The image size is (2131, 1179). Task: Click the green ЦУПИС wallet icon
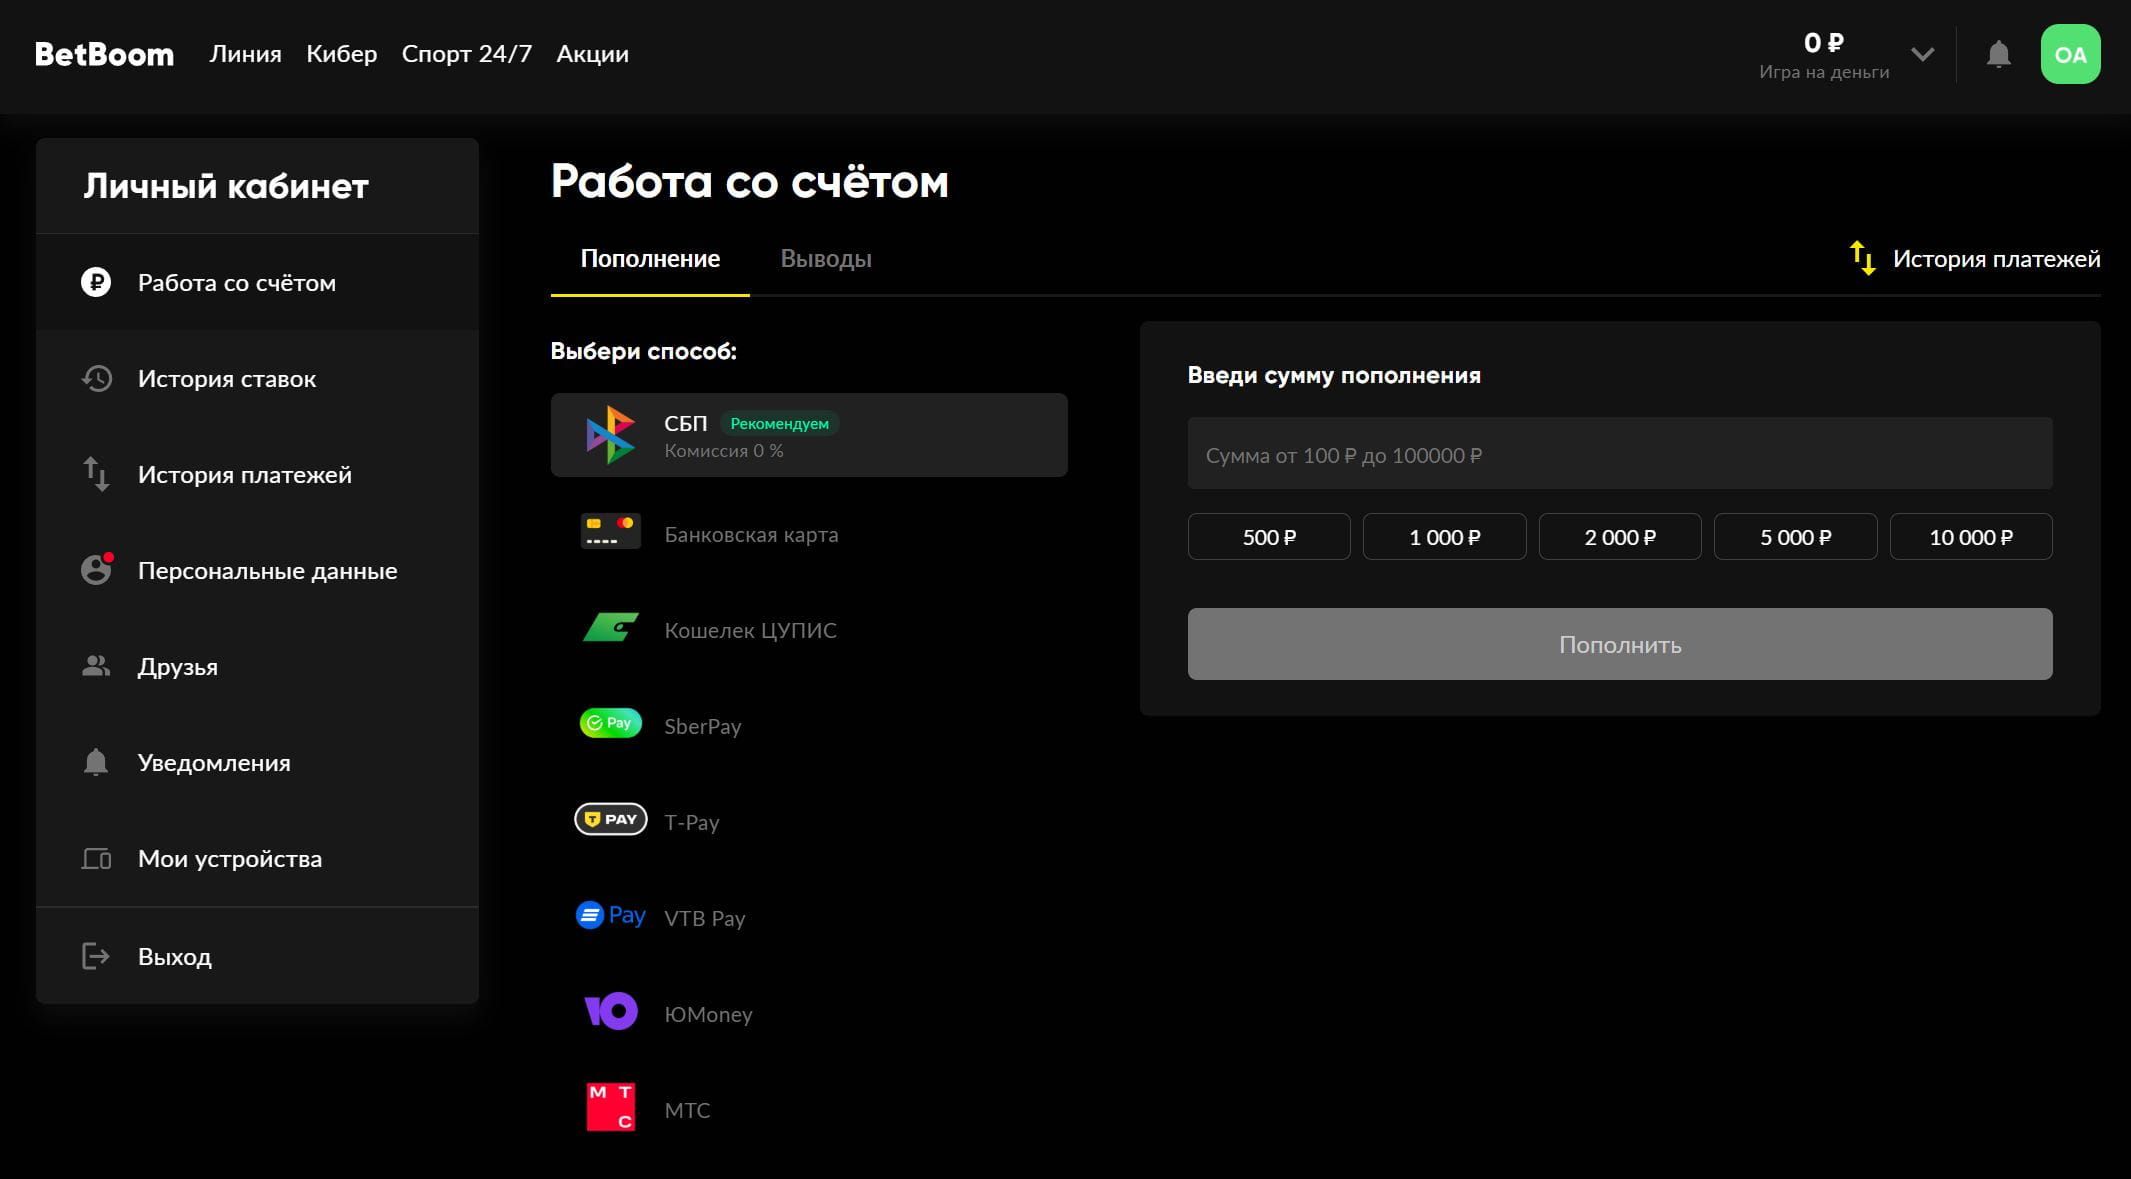click(610, 627)
